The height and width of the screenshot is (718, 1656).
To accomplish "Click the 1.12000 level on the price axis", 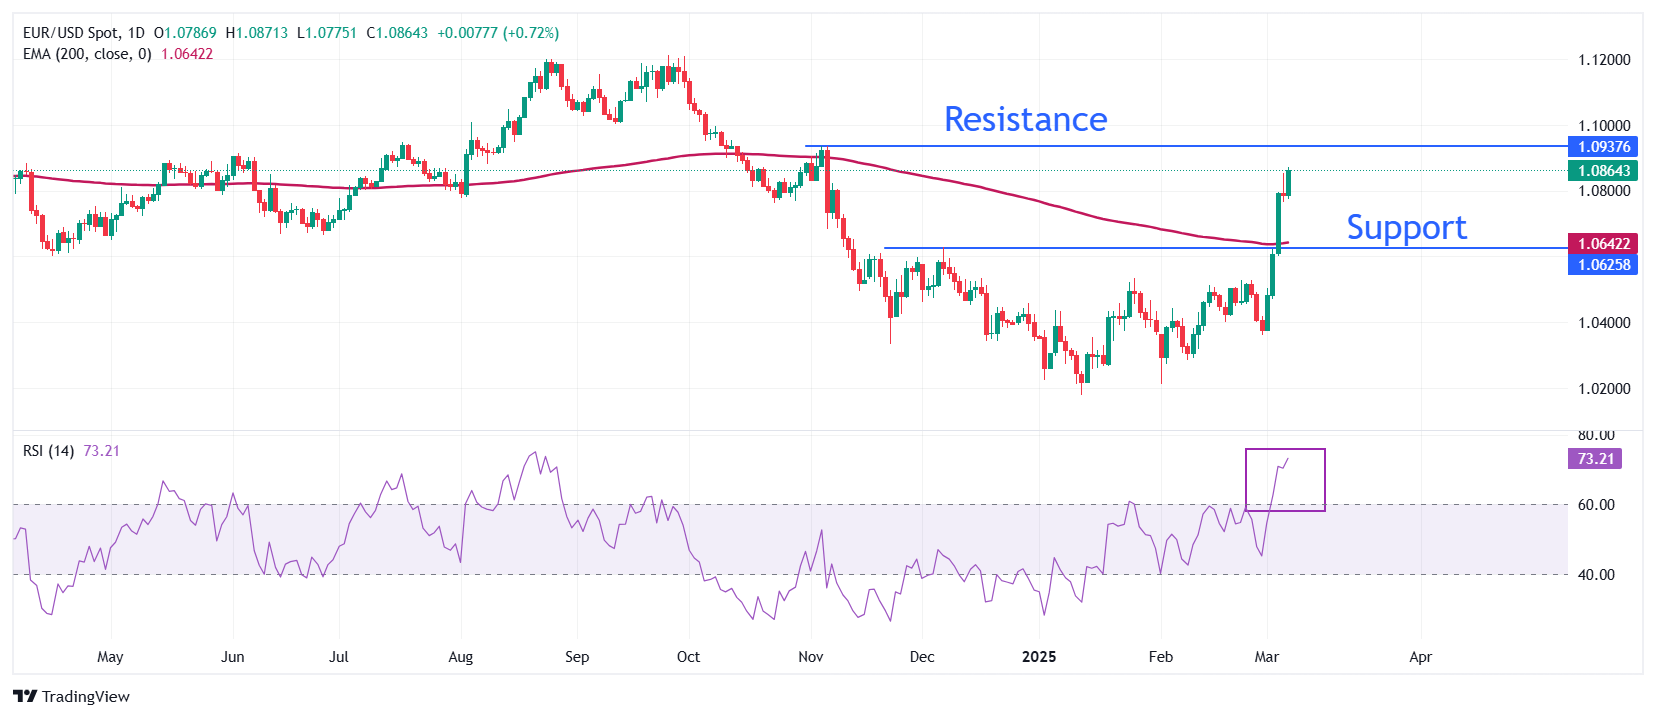I will pos(1603,60).
